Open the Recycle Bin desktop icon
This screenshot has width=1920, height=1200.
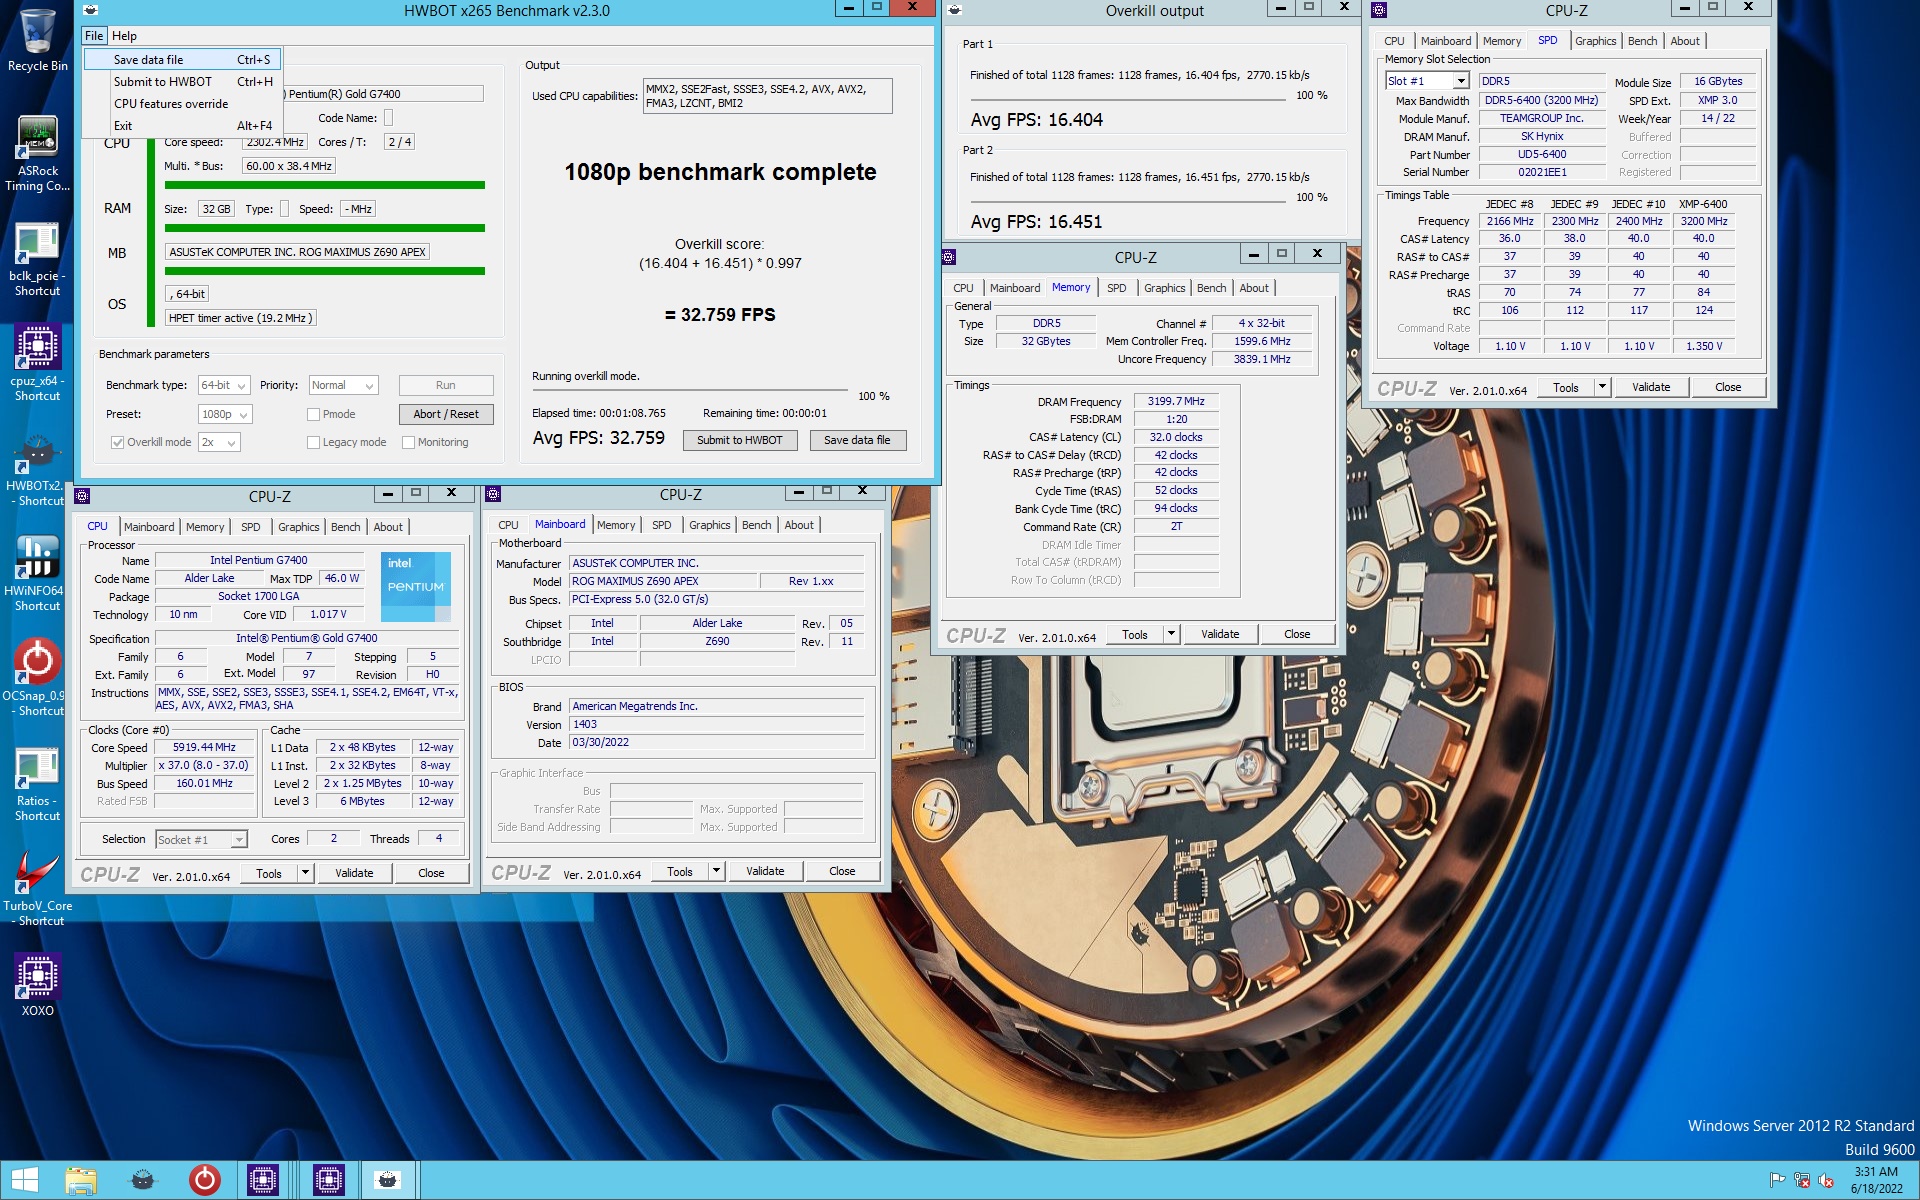(x=37, y=40)
